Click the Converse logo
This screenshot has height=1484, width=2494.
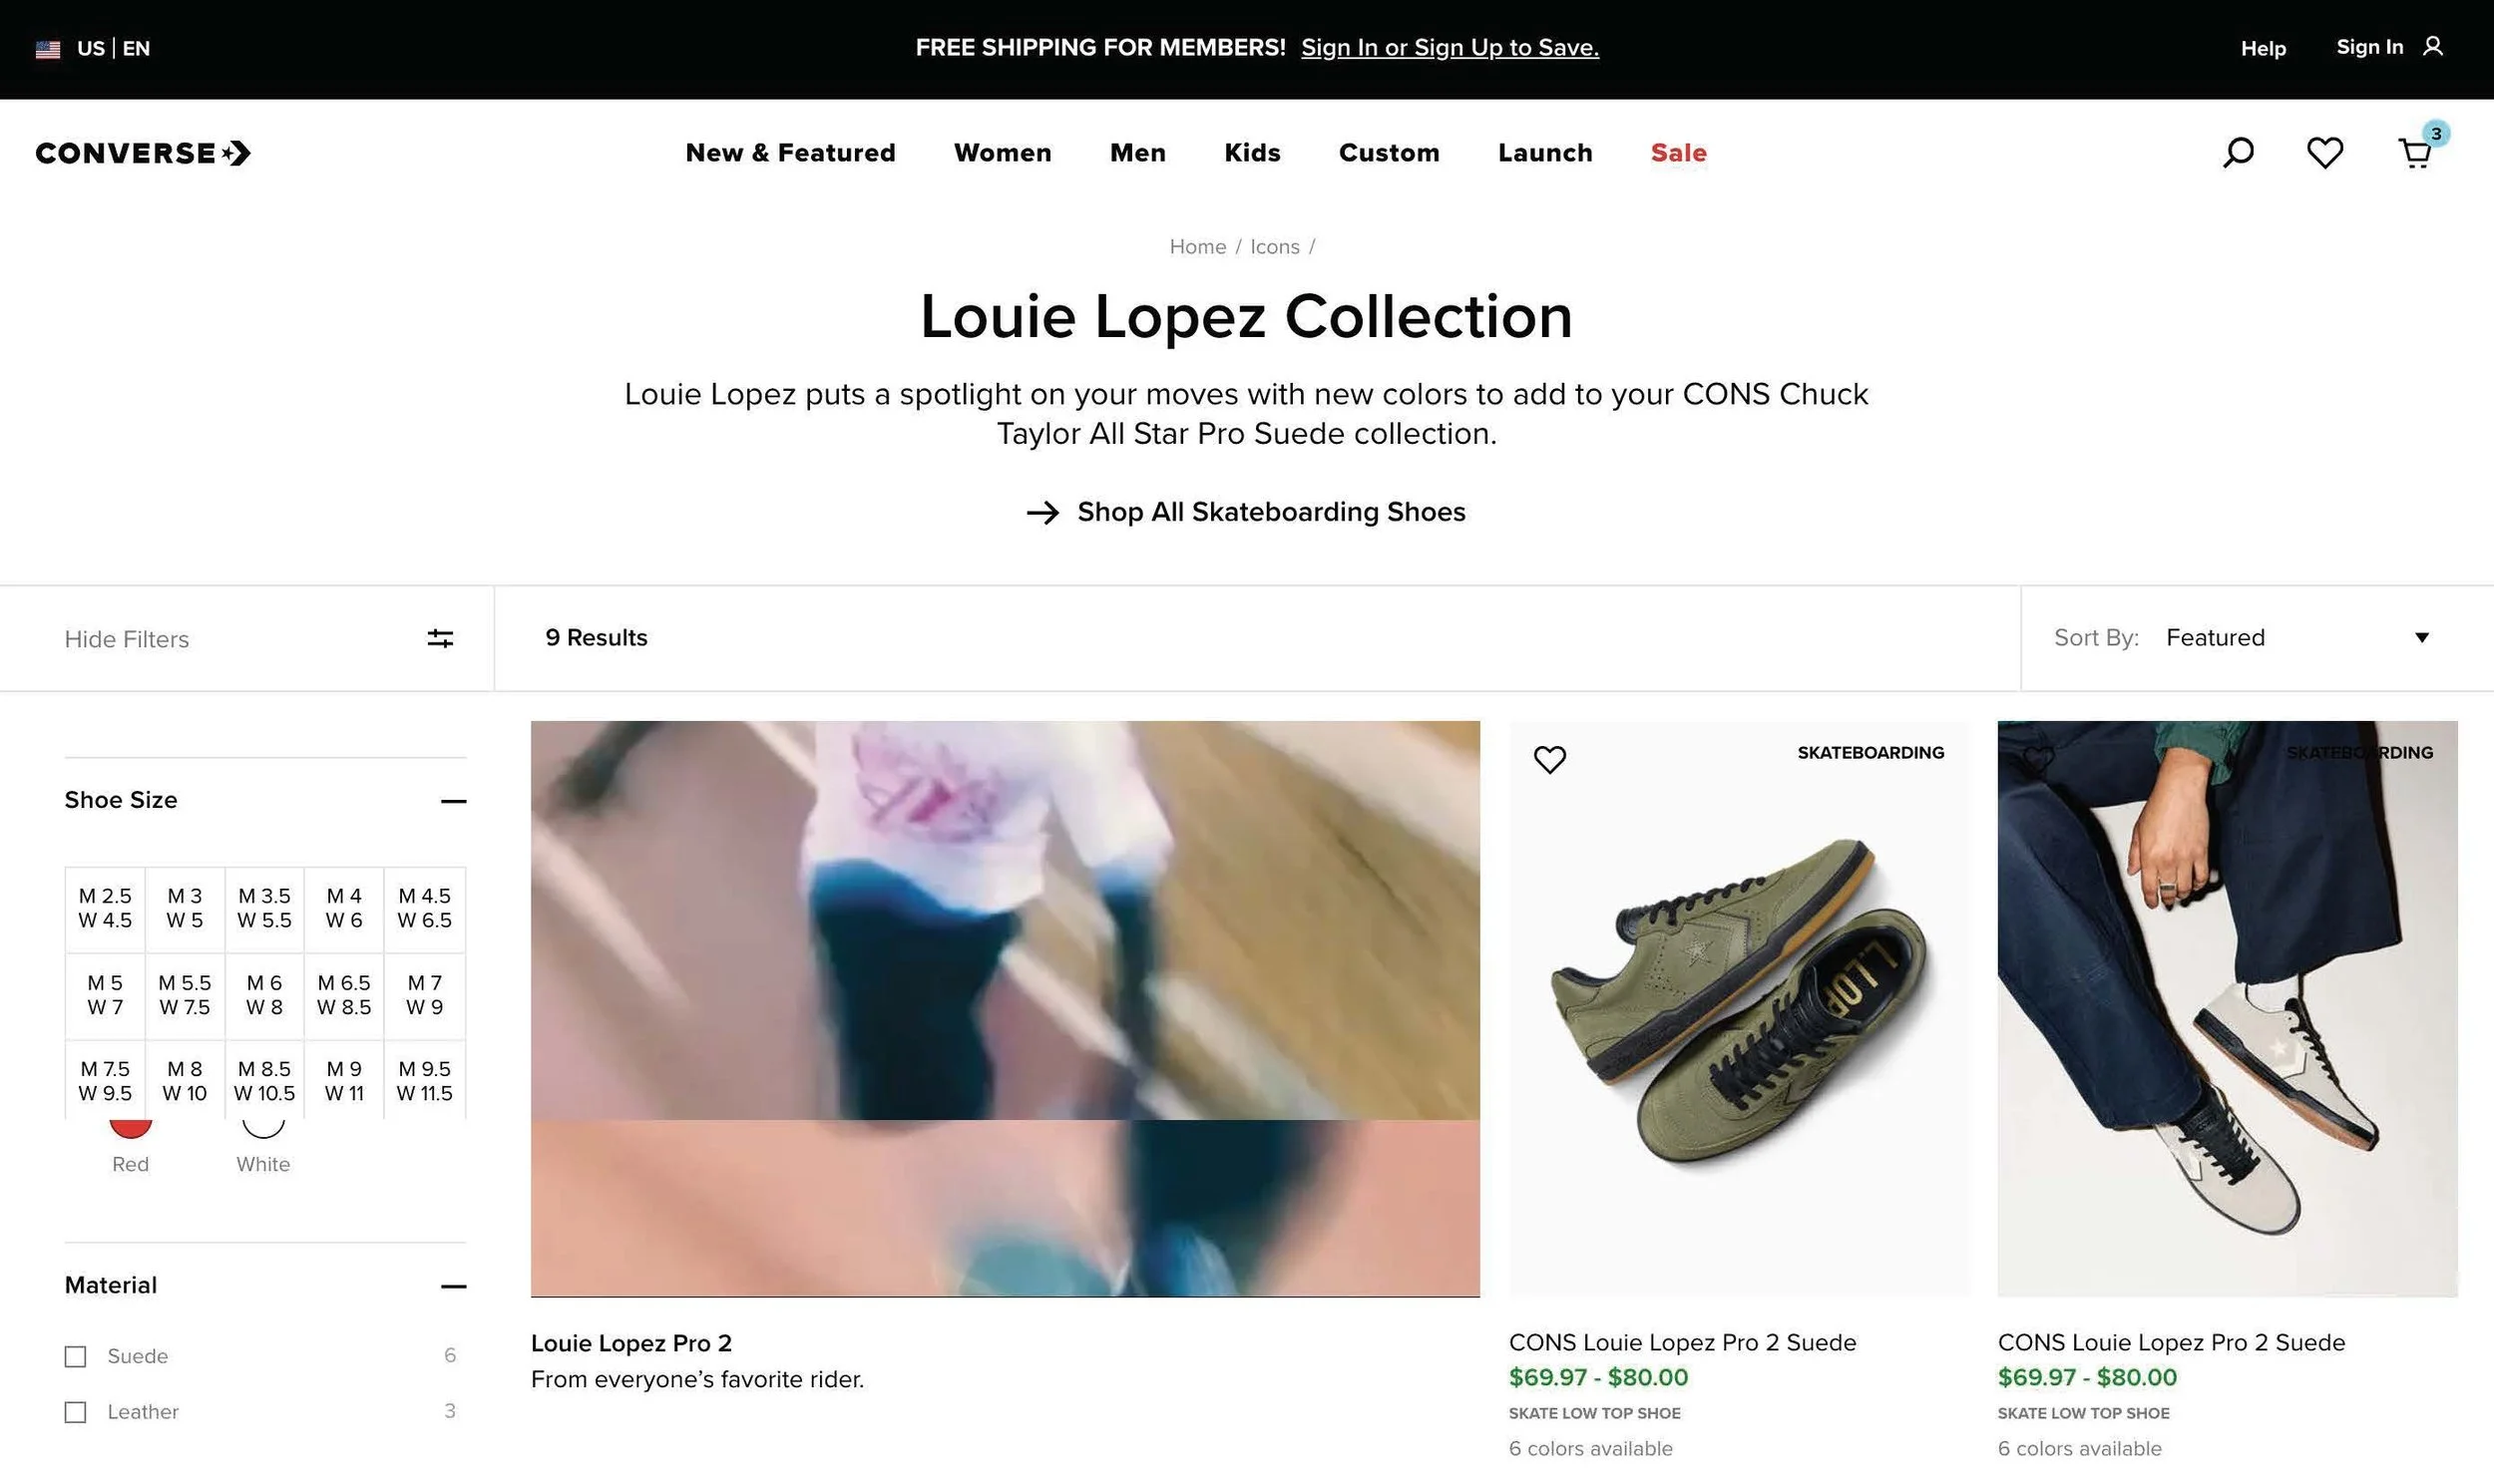(143, 153)
